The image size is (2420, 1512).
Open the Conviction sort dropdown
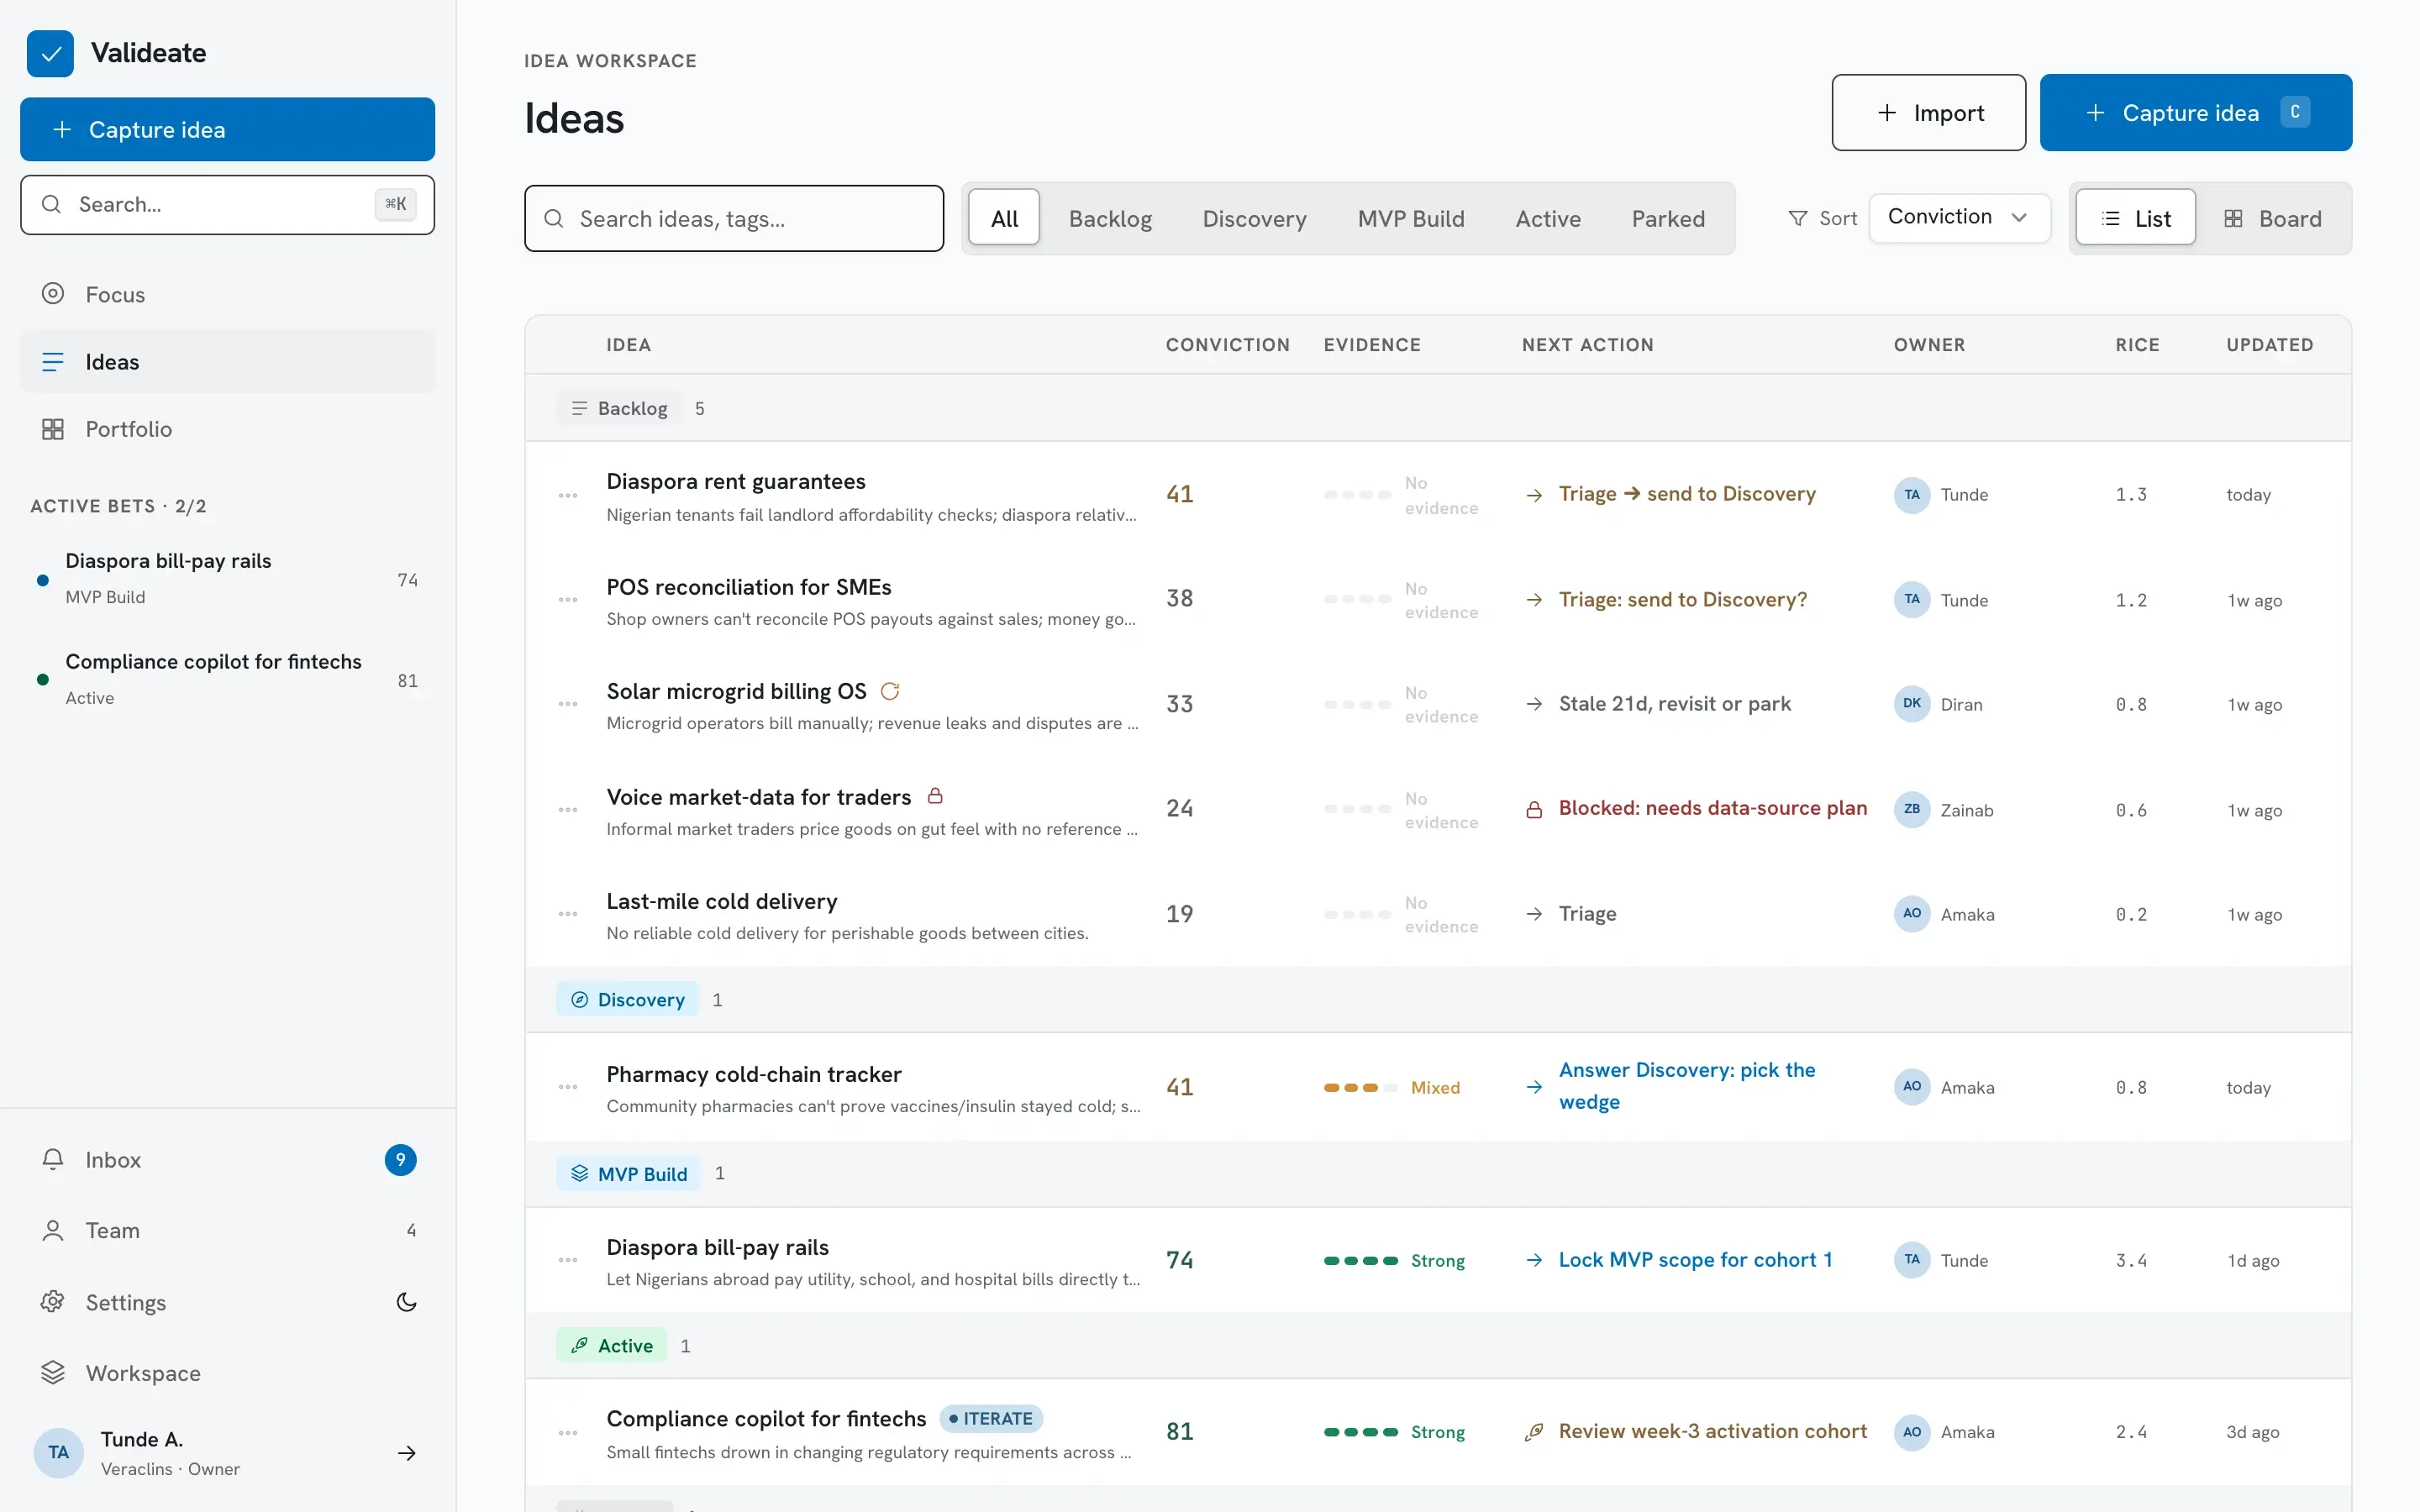pyautogui.click(x=1959, y=217)
